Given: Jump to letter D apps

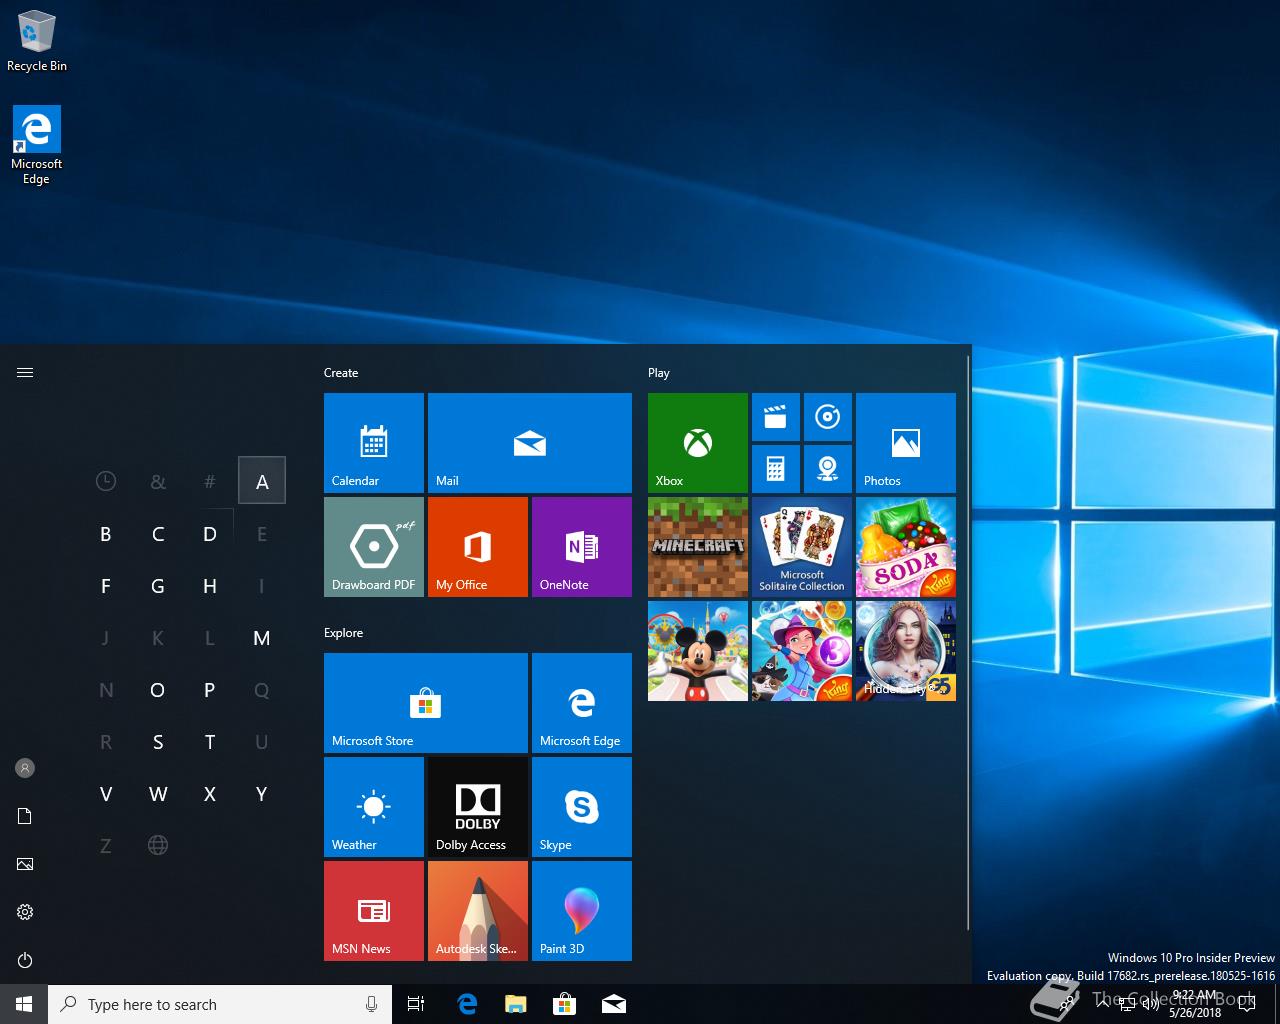Looking at the screenshot, I should [210, 534].
